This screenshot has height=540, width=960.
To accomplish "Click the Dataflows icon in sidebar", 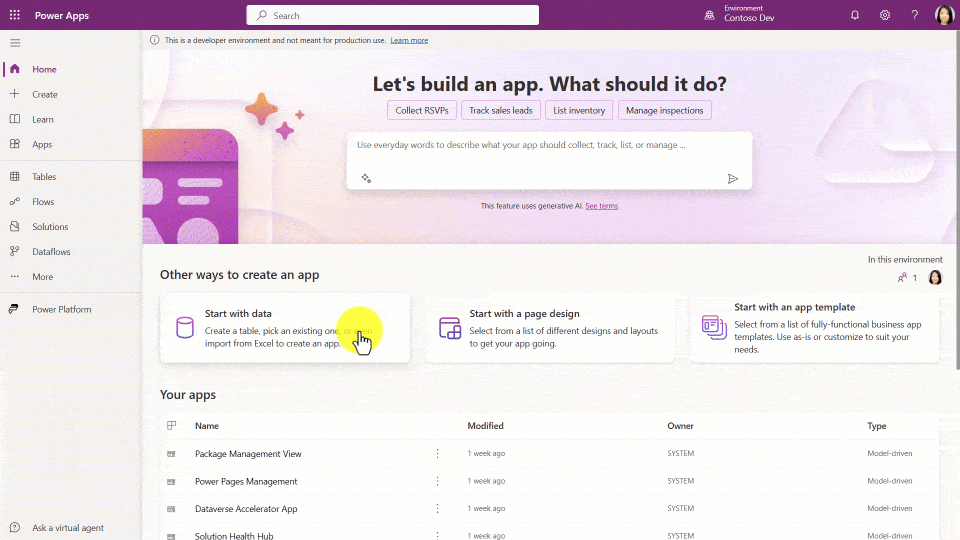I will click(x=15, y=251).
